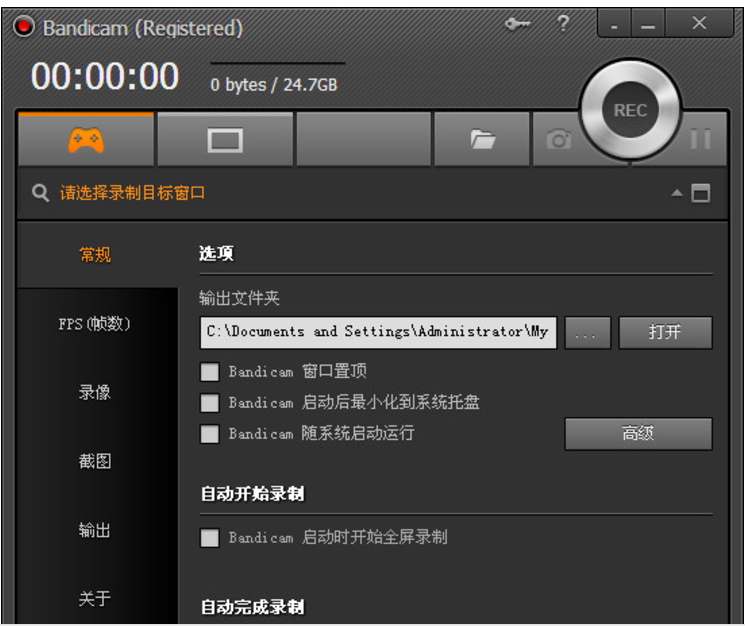Click the window target icon next to the up arrow
745x626 pixels.
(701, 193)
